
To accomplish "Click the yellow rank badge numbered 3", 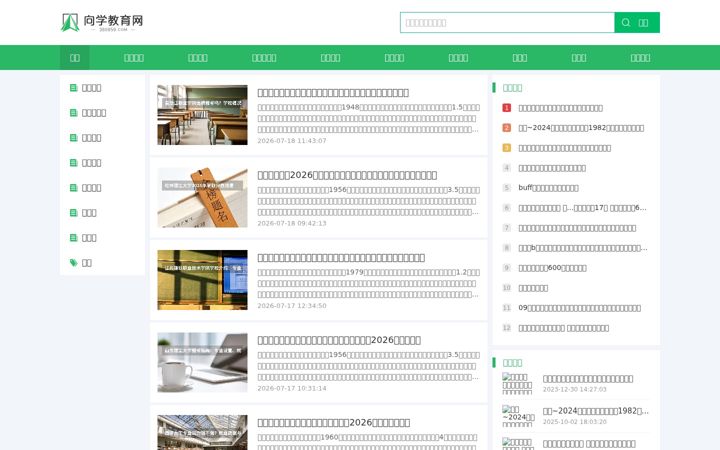I will click(x=506, y=148).
